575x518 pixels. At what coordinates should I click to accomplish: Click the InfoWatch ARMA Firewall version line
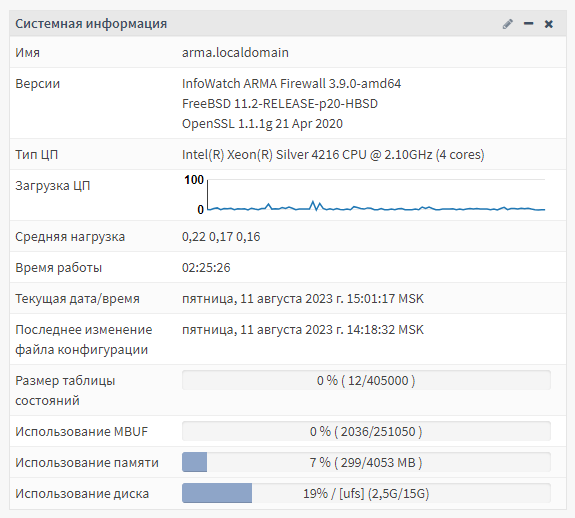point(291,84)
